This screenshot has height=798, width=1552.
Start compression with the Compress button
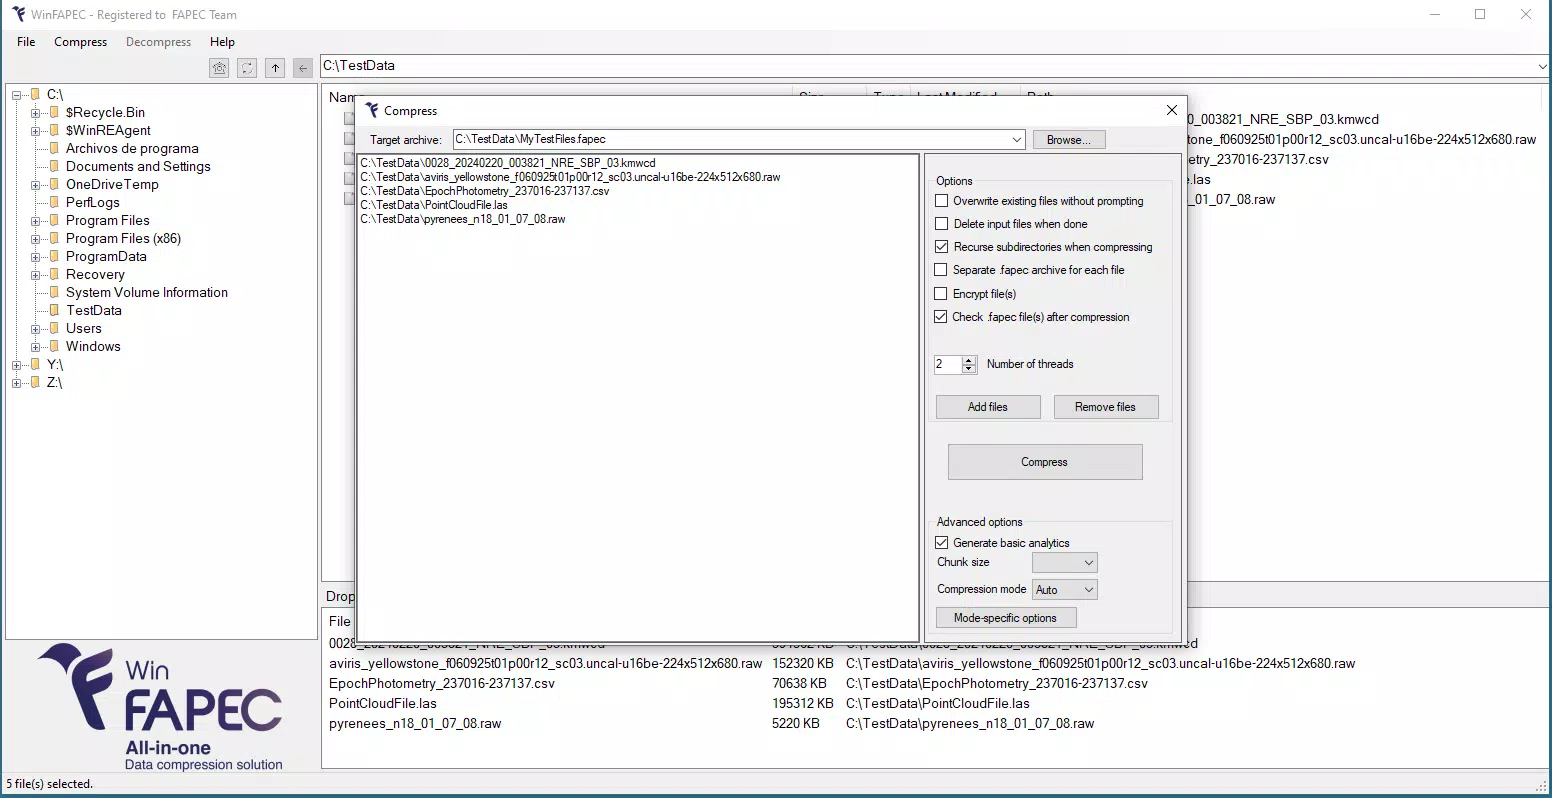(1045, 462)
